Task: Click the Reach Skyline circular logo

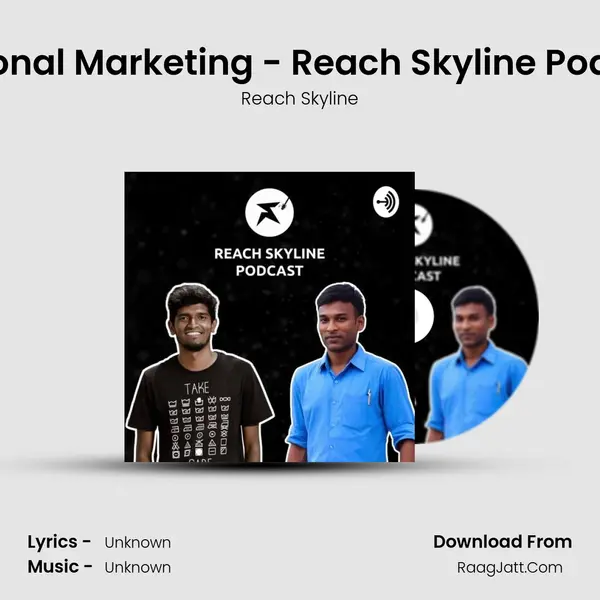Action: (x=269, y=212)
